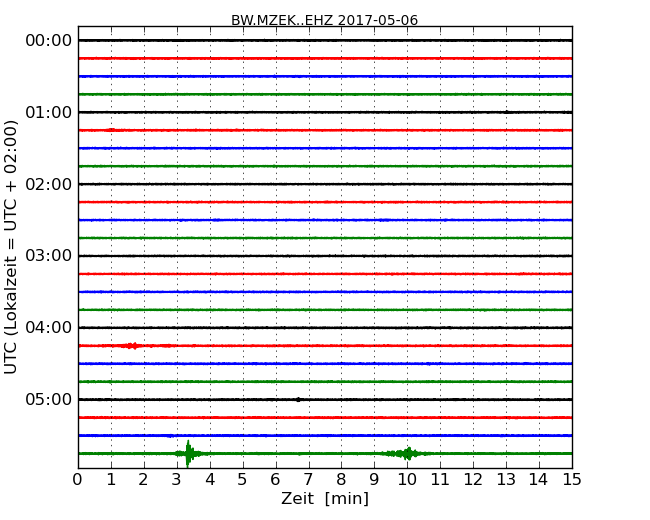Click the x-axis tick label 0
Screen dimensions: 650x520
point(78,480)
